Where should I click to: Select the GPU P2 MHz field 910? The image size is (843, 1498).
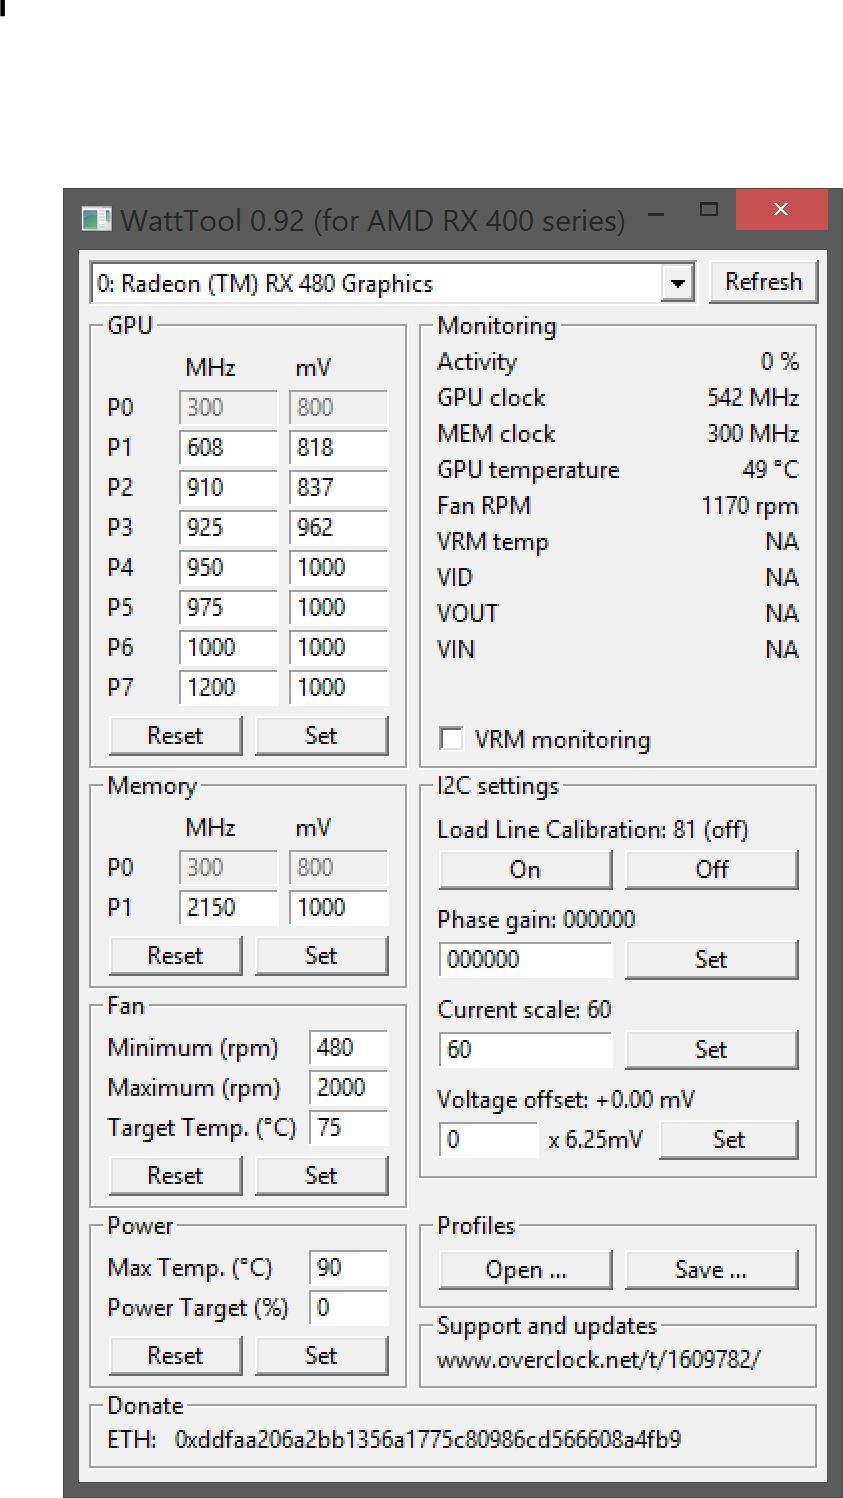tap(228, 487)
